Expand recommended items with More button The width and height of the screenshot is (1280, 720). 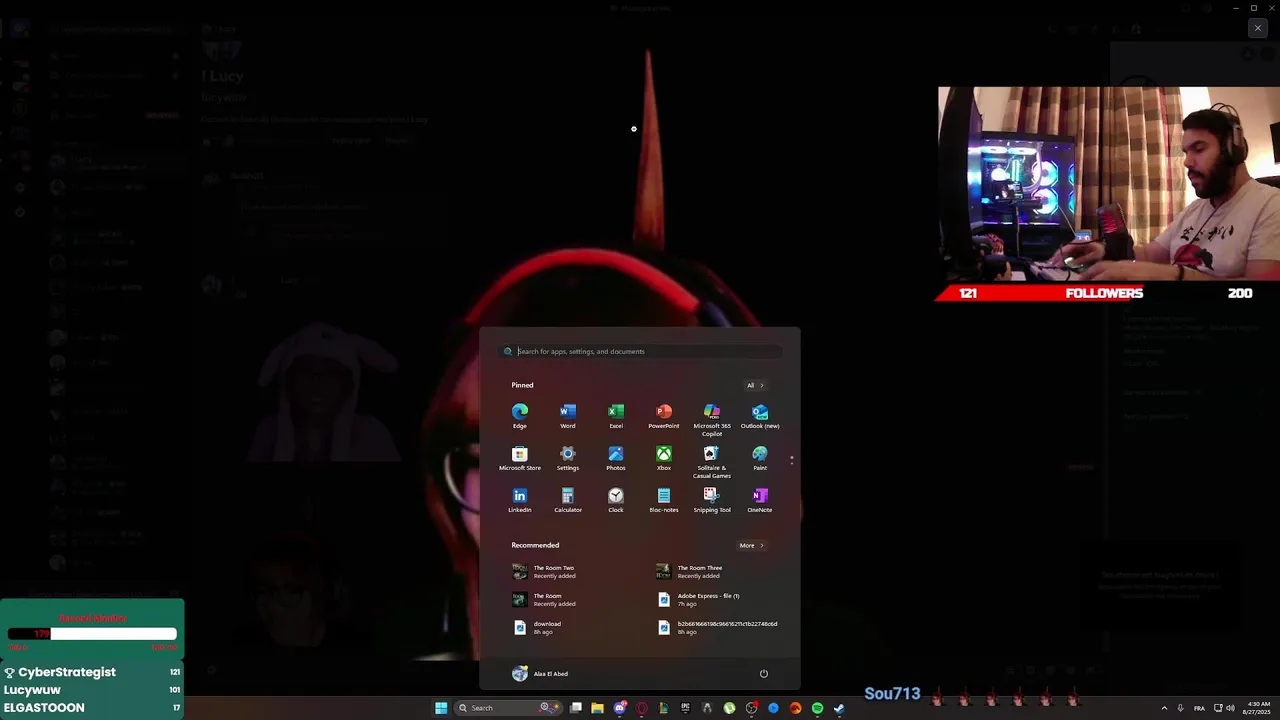point(751,545)
